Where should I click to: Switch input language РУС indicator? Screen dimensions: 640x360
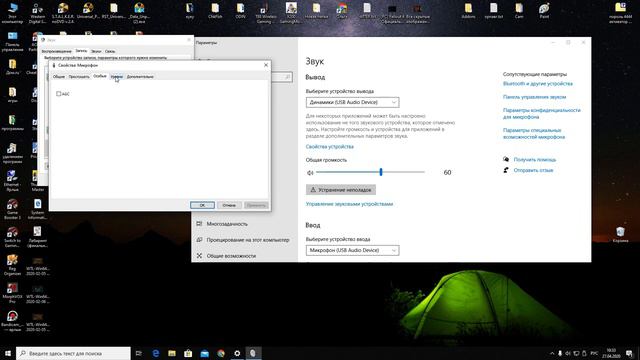pyautogui.click(x=594, y=353)
